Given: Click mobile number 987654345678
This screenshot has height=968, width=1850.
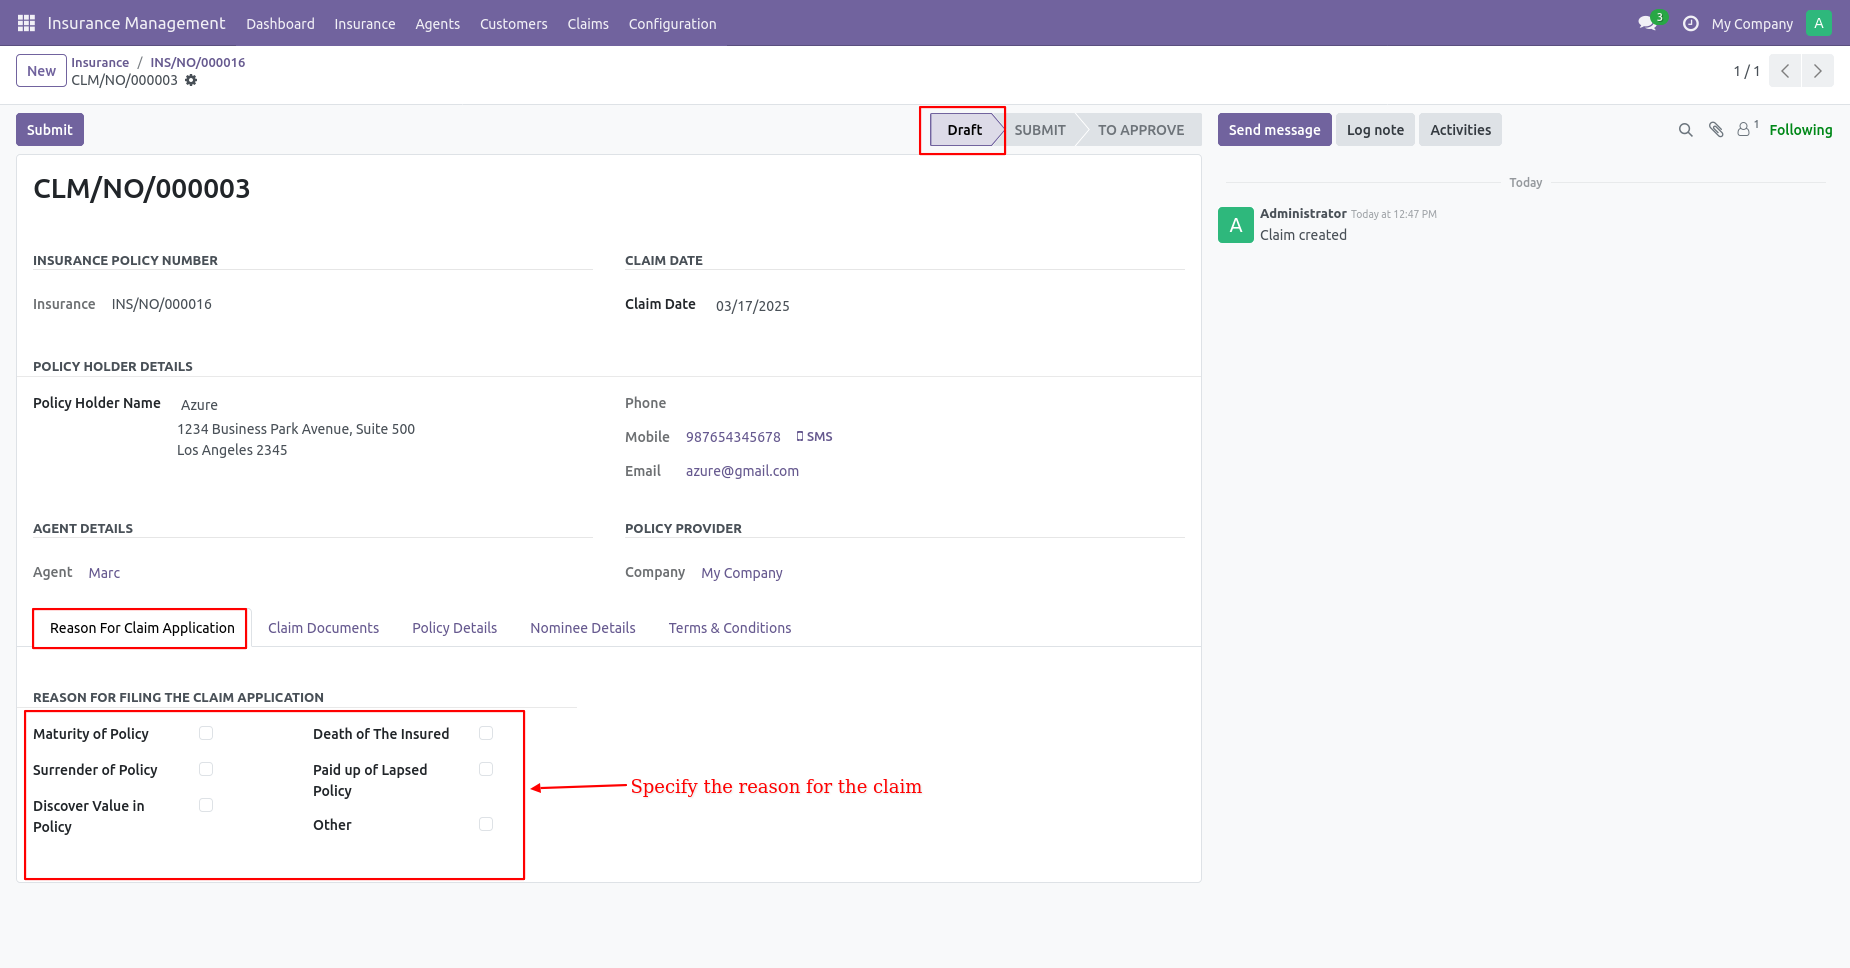Looking at the screenshot, I should coord(733,437).
